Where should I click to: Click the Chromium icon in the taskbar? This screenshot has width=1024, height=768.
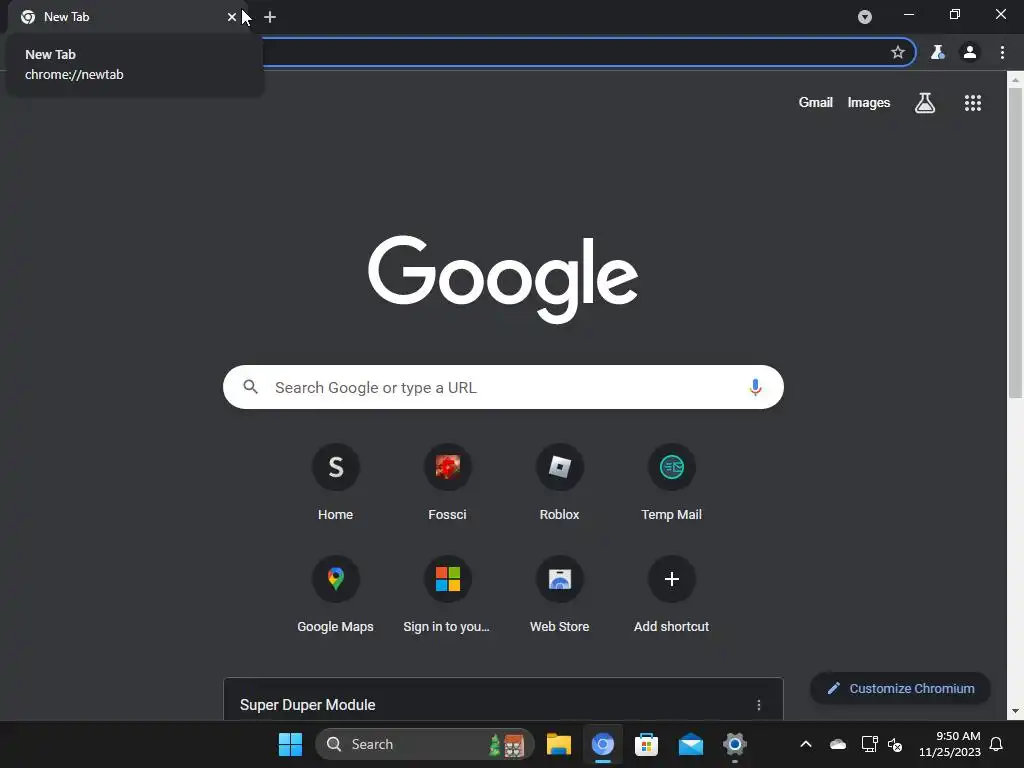[x=603, y=744]
